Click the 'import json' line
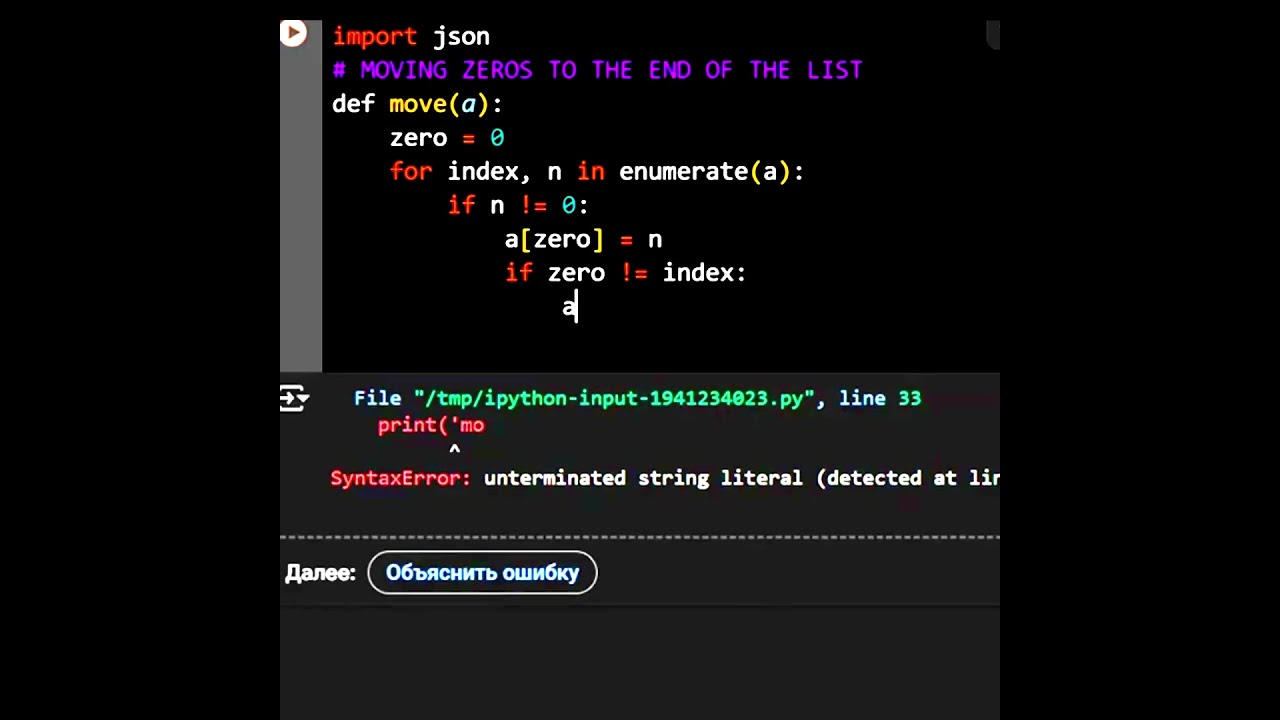The width and height of the screenshot is (1280, 720). 411,36
